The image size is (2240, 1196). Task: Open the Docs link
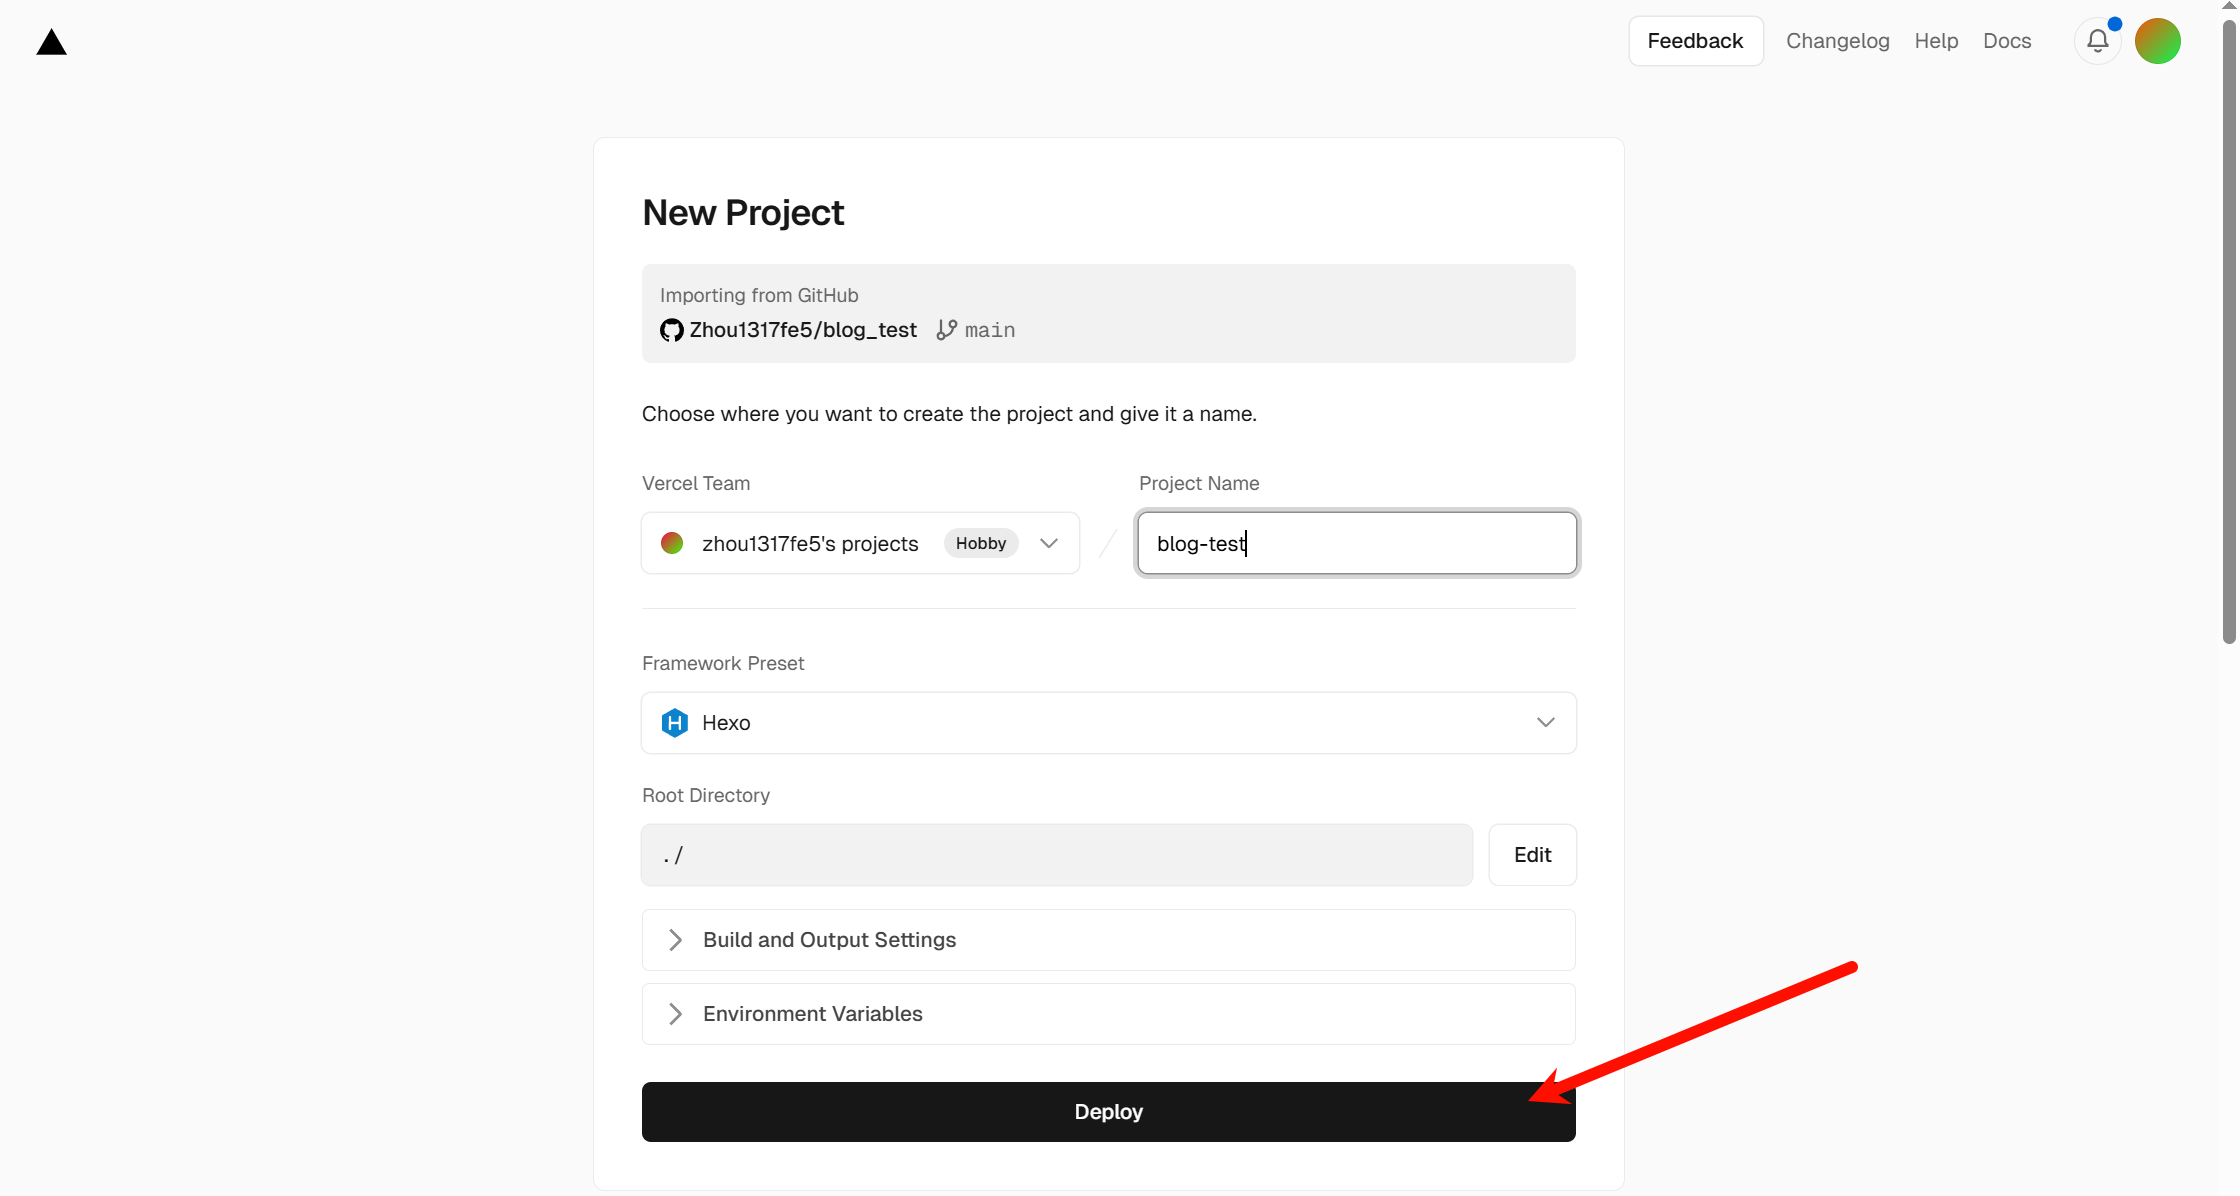2007,41
